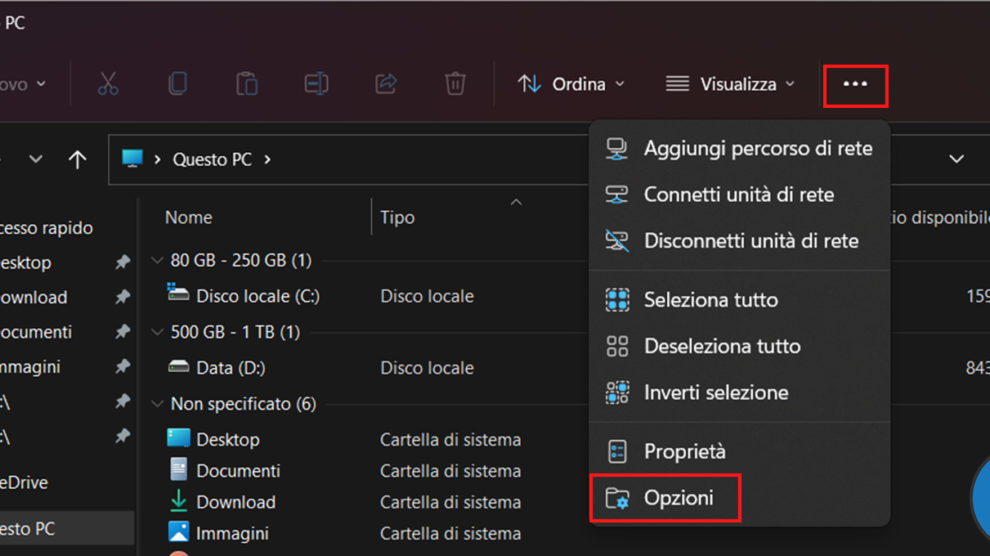Click the Tipo column header
Viewport: 990px width, 556px height.
[x=397, y=217]
